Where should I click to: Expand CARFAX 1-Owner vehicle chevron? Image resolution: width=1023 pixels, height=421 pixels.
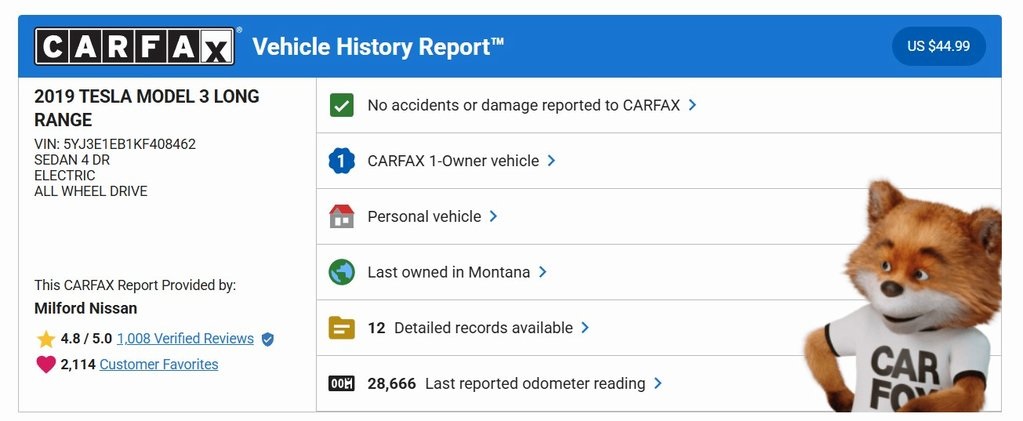pyautogui.click(x=551, y=161)
